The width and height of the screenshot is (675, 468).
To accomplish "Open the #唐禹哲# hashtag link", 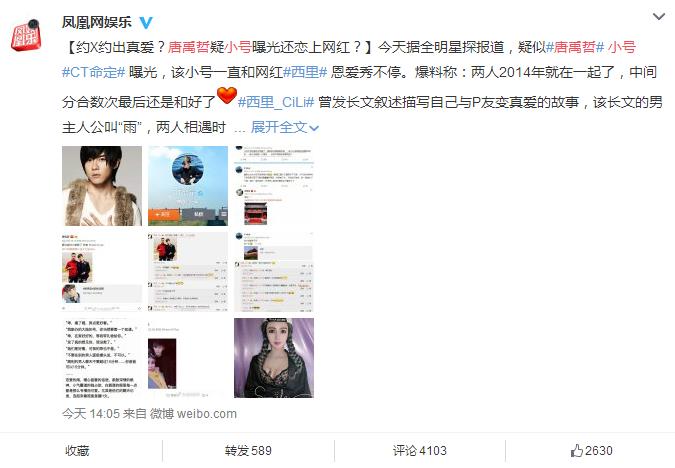I will pyautogui.click(x=575, y=47).
